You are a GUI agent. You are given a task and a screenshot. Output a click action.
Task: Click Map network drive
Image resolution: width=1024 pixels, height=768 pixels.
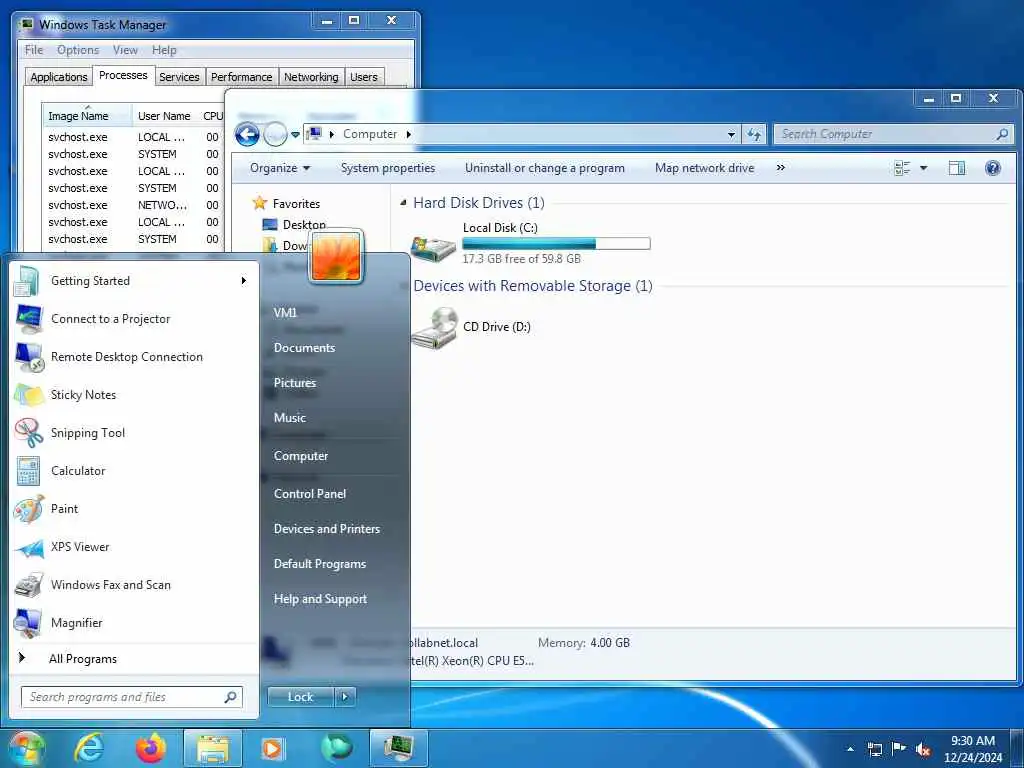click(x=705, y=168)
